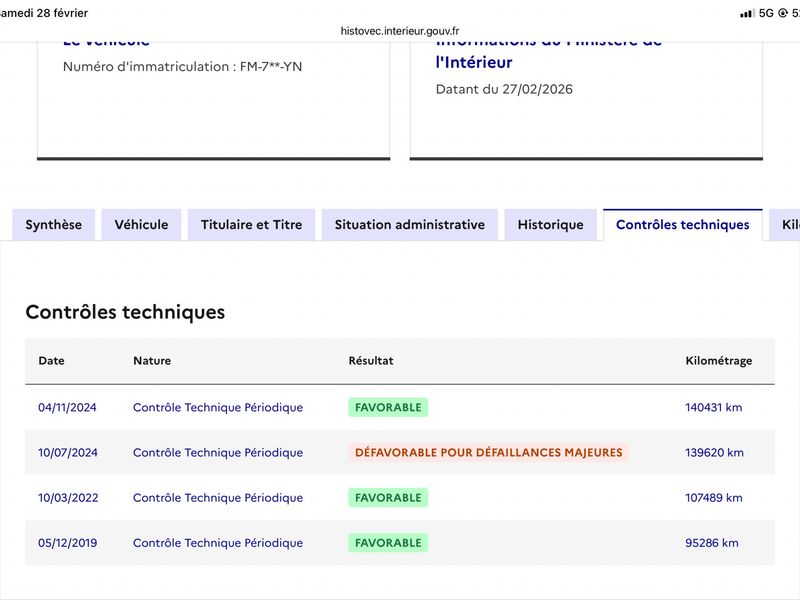Open the Situation administrative tab
Viewport: 800px width, 600px height.
click(x=409, y=225)
